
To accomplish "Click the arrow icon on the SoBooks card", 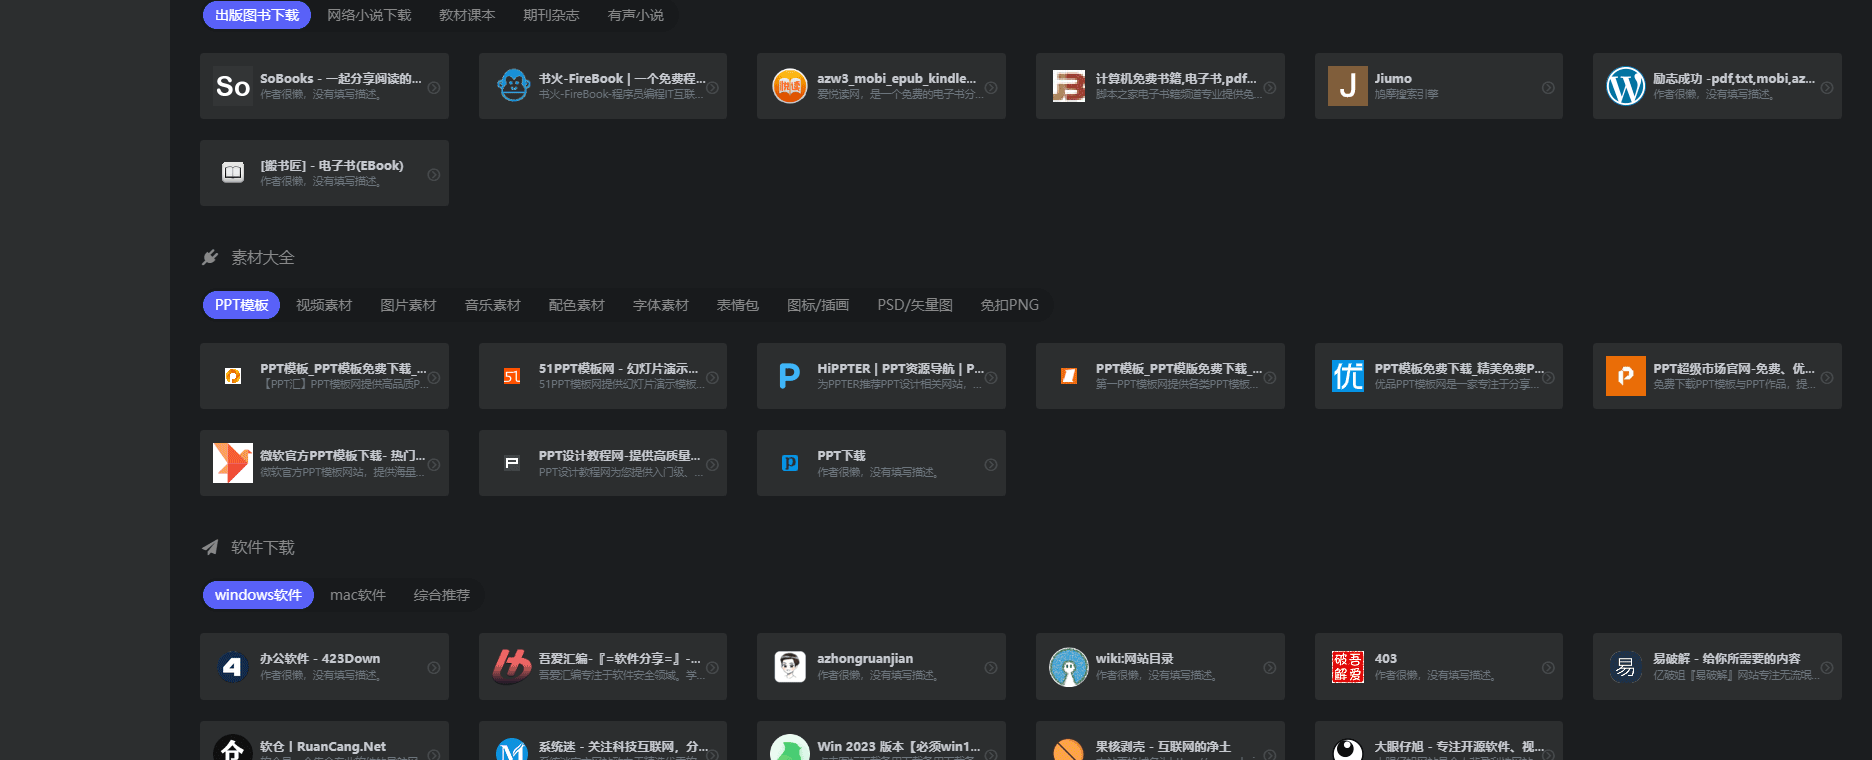I will click(434, 87).
